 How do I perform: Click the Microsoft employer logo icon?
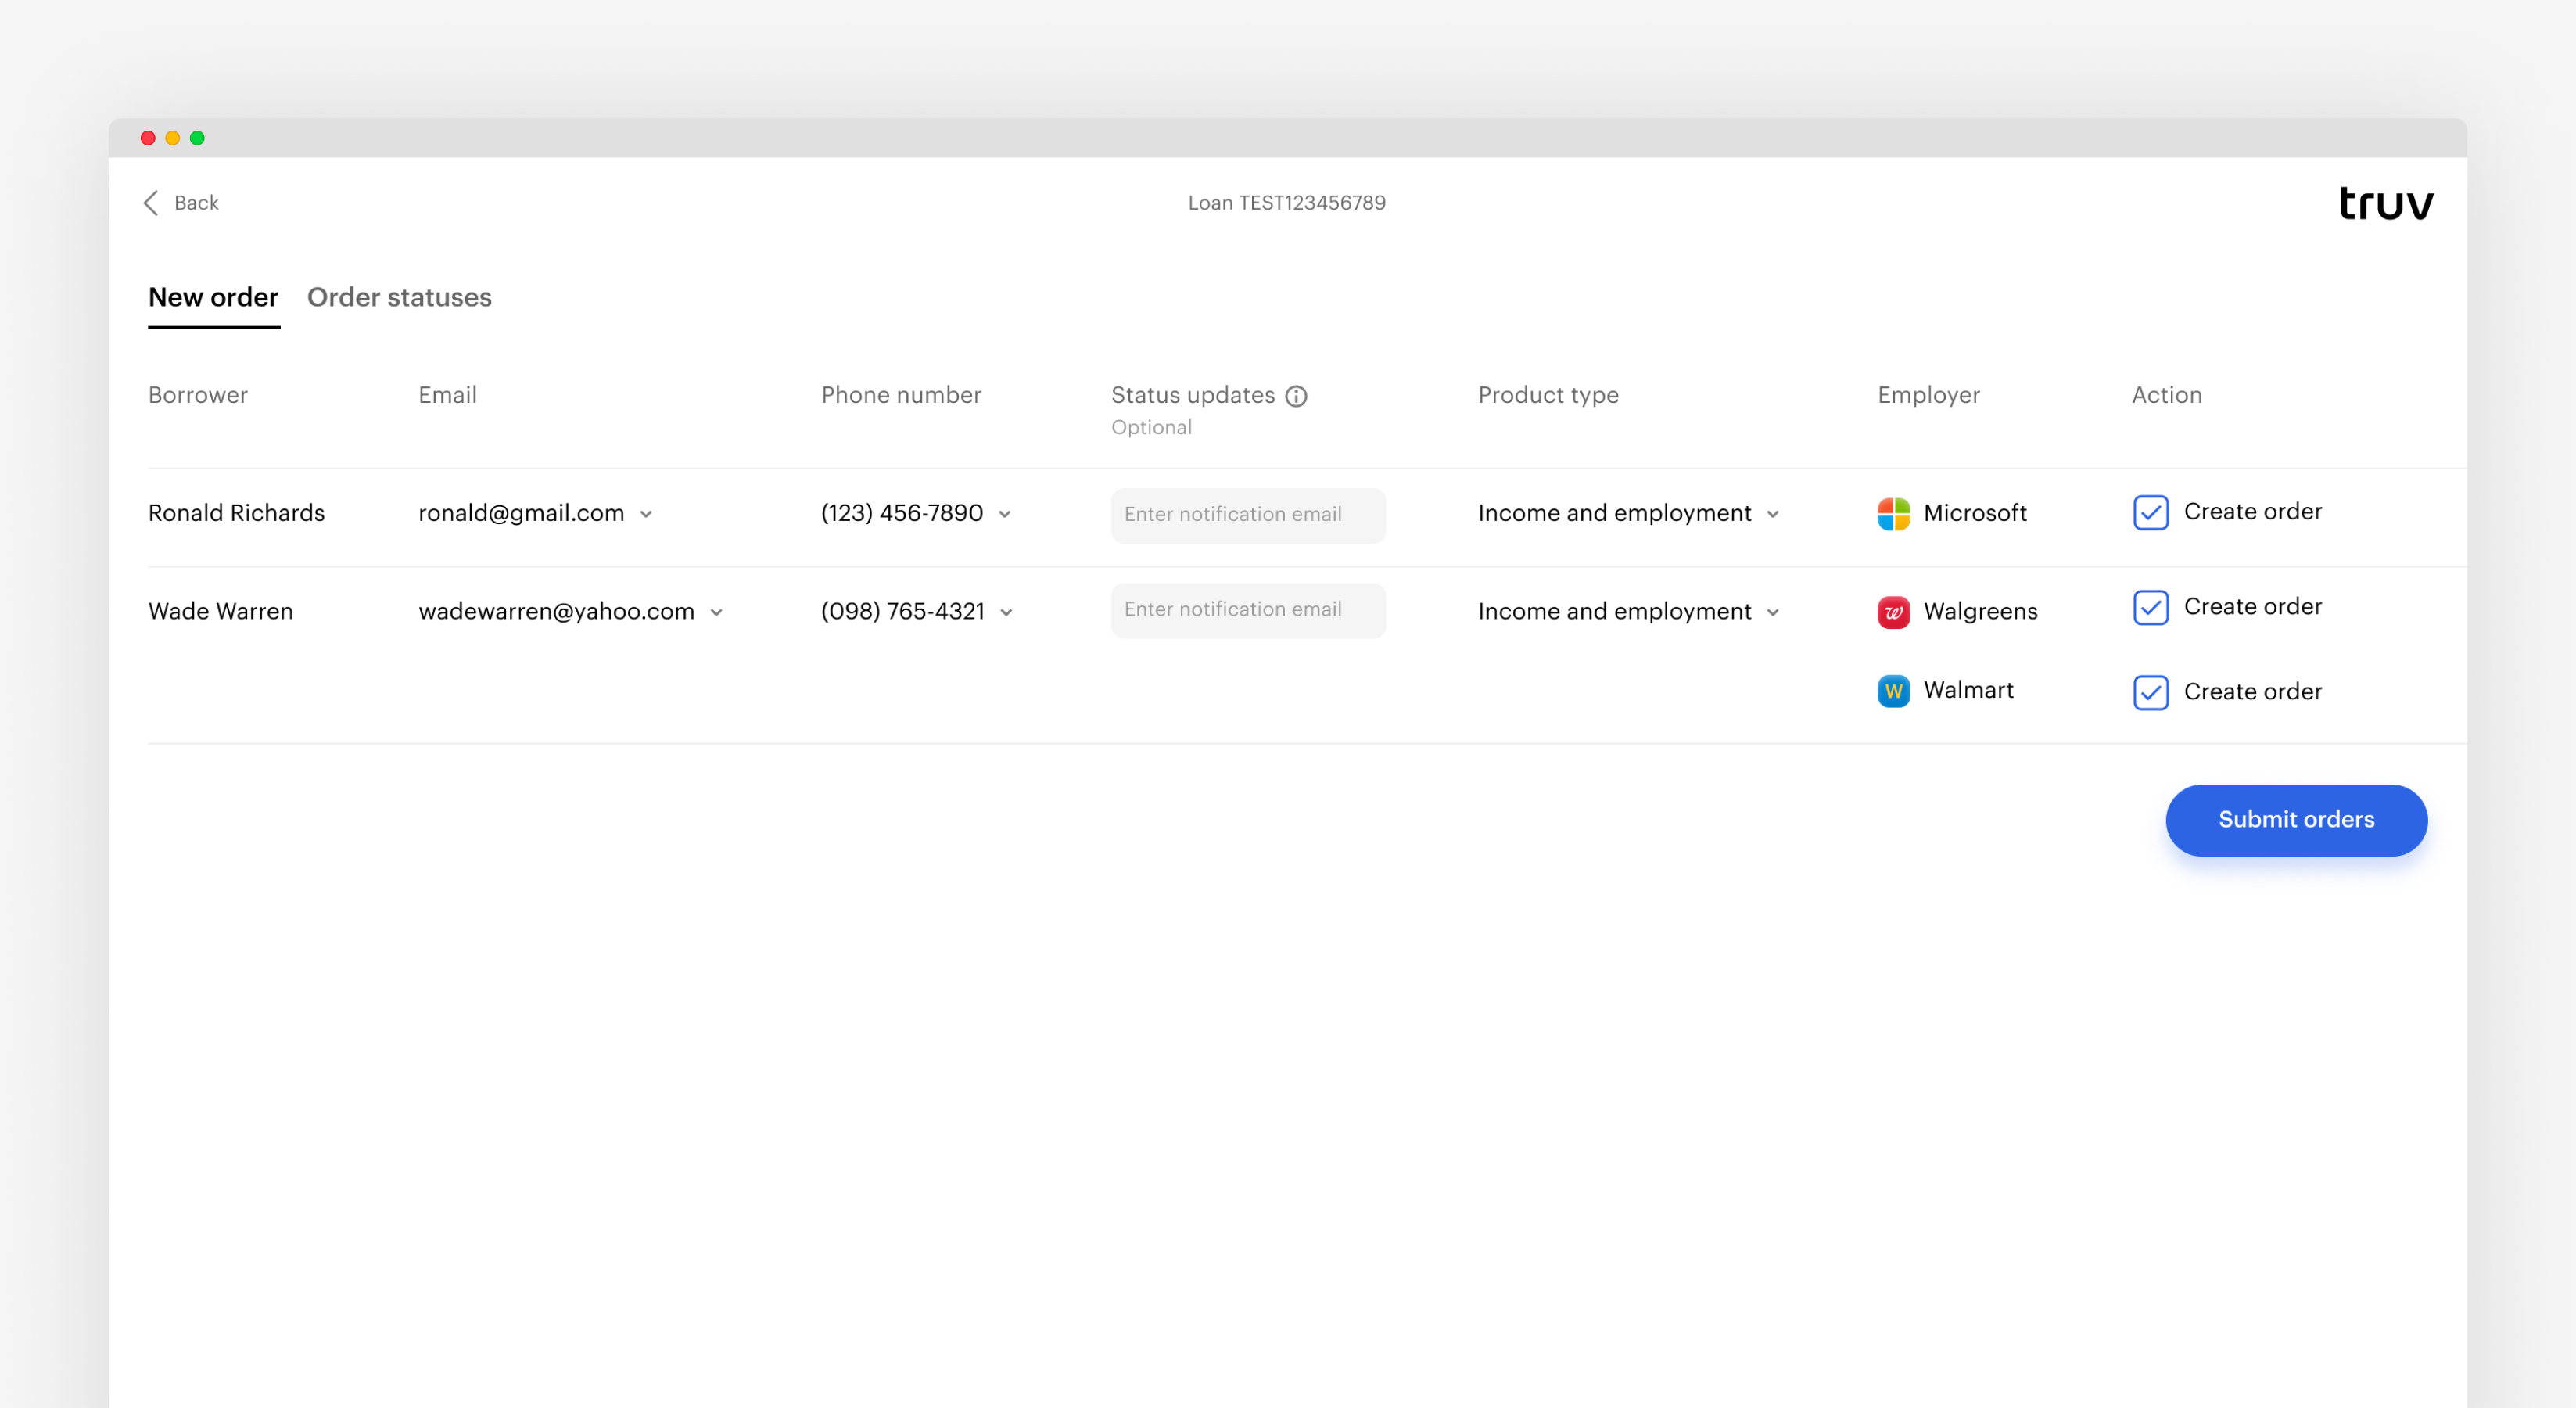click(x=1893, y=514)
